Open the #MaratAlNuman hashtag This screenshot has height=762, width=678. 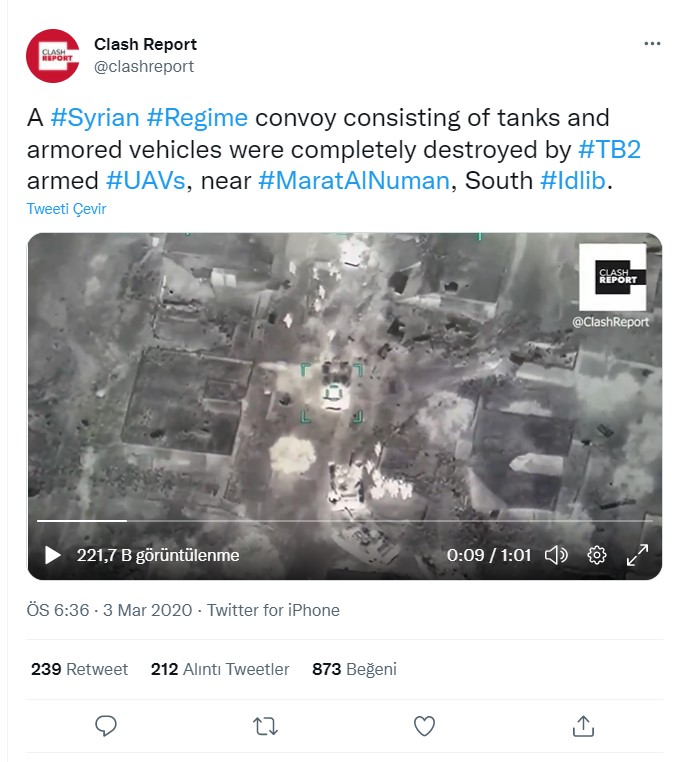354,181
